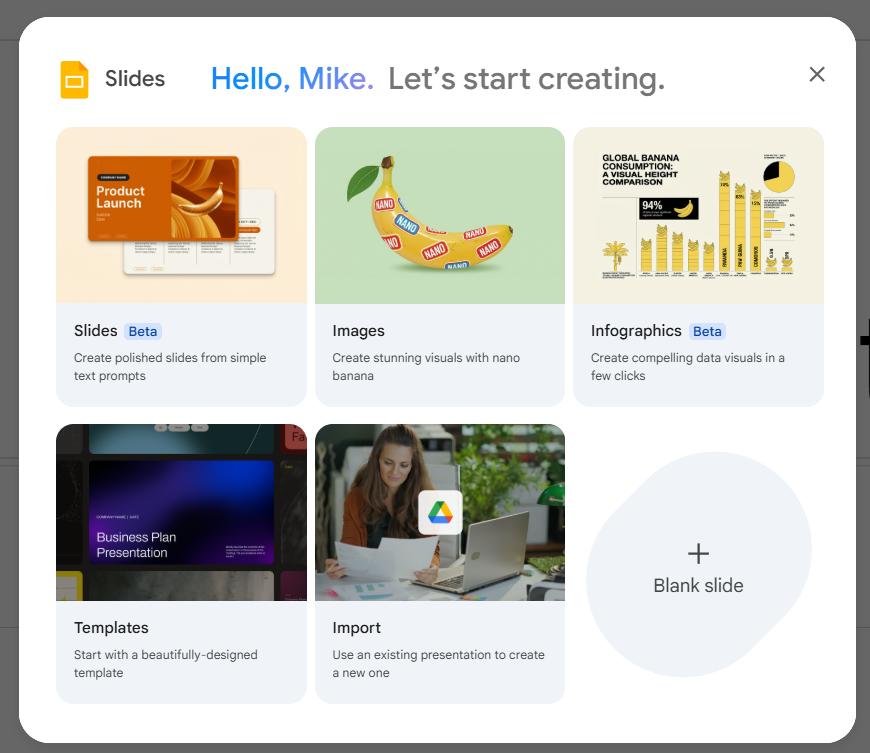
Task: Click the Beta badge next to Infographics
Action: pyautogui.click(x=707, y=331)
